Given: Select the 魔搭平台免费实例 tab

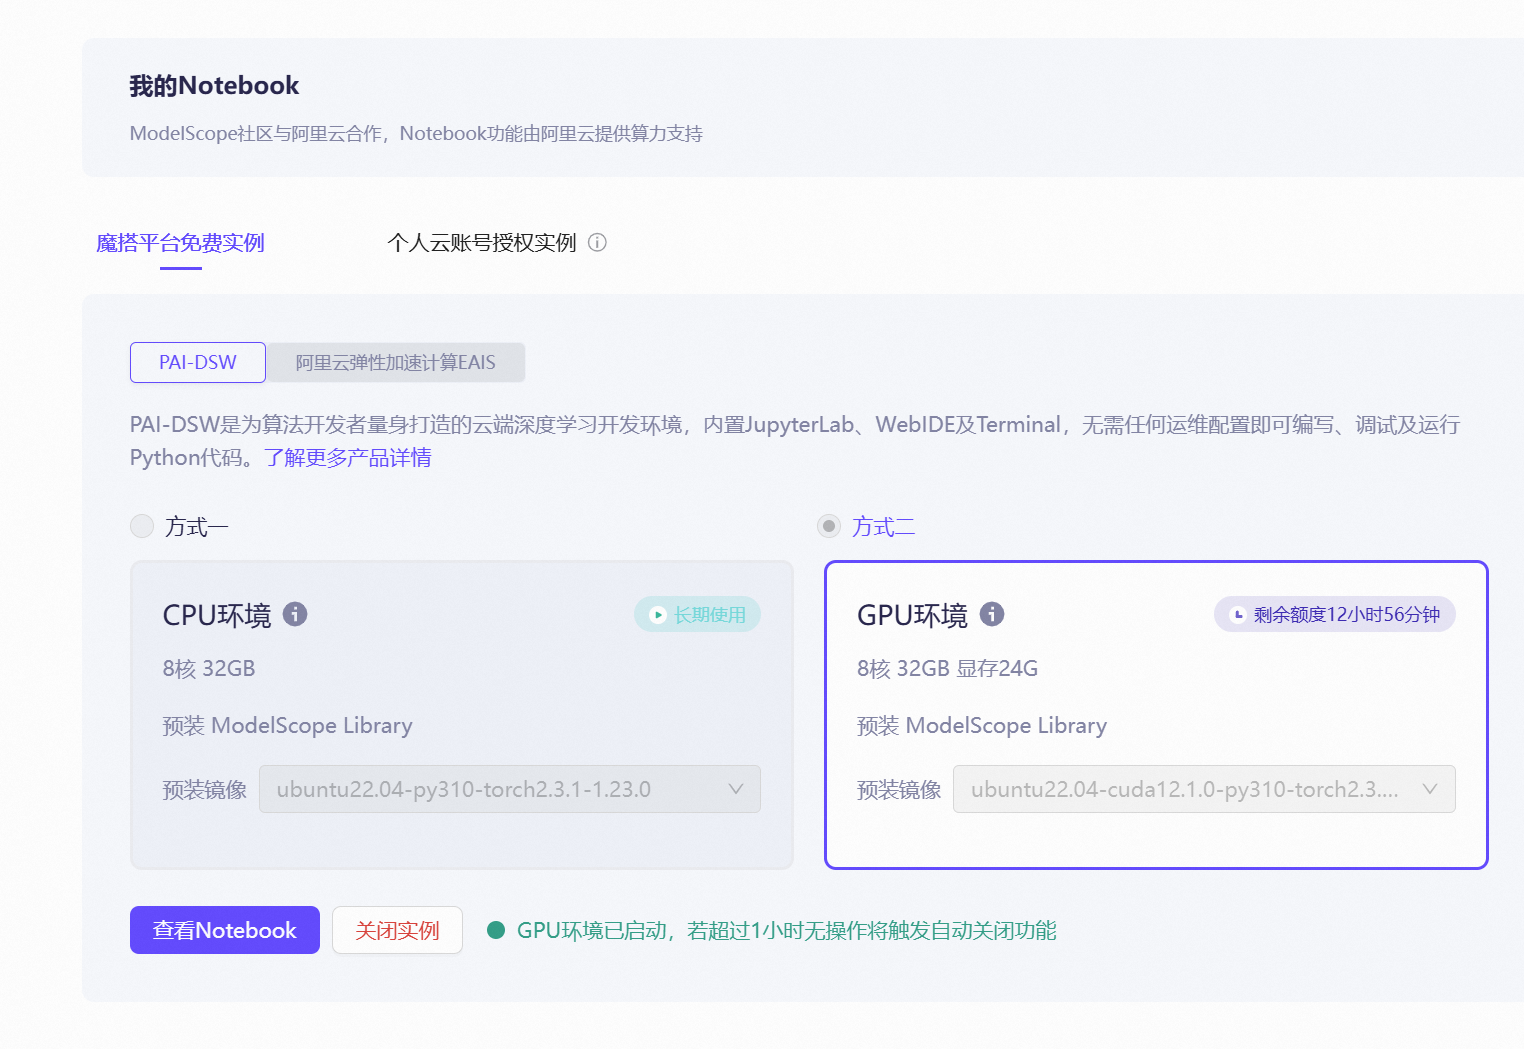Looking at the screenshot, I should 179,243.
